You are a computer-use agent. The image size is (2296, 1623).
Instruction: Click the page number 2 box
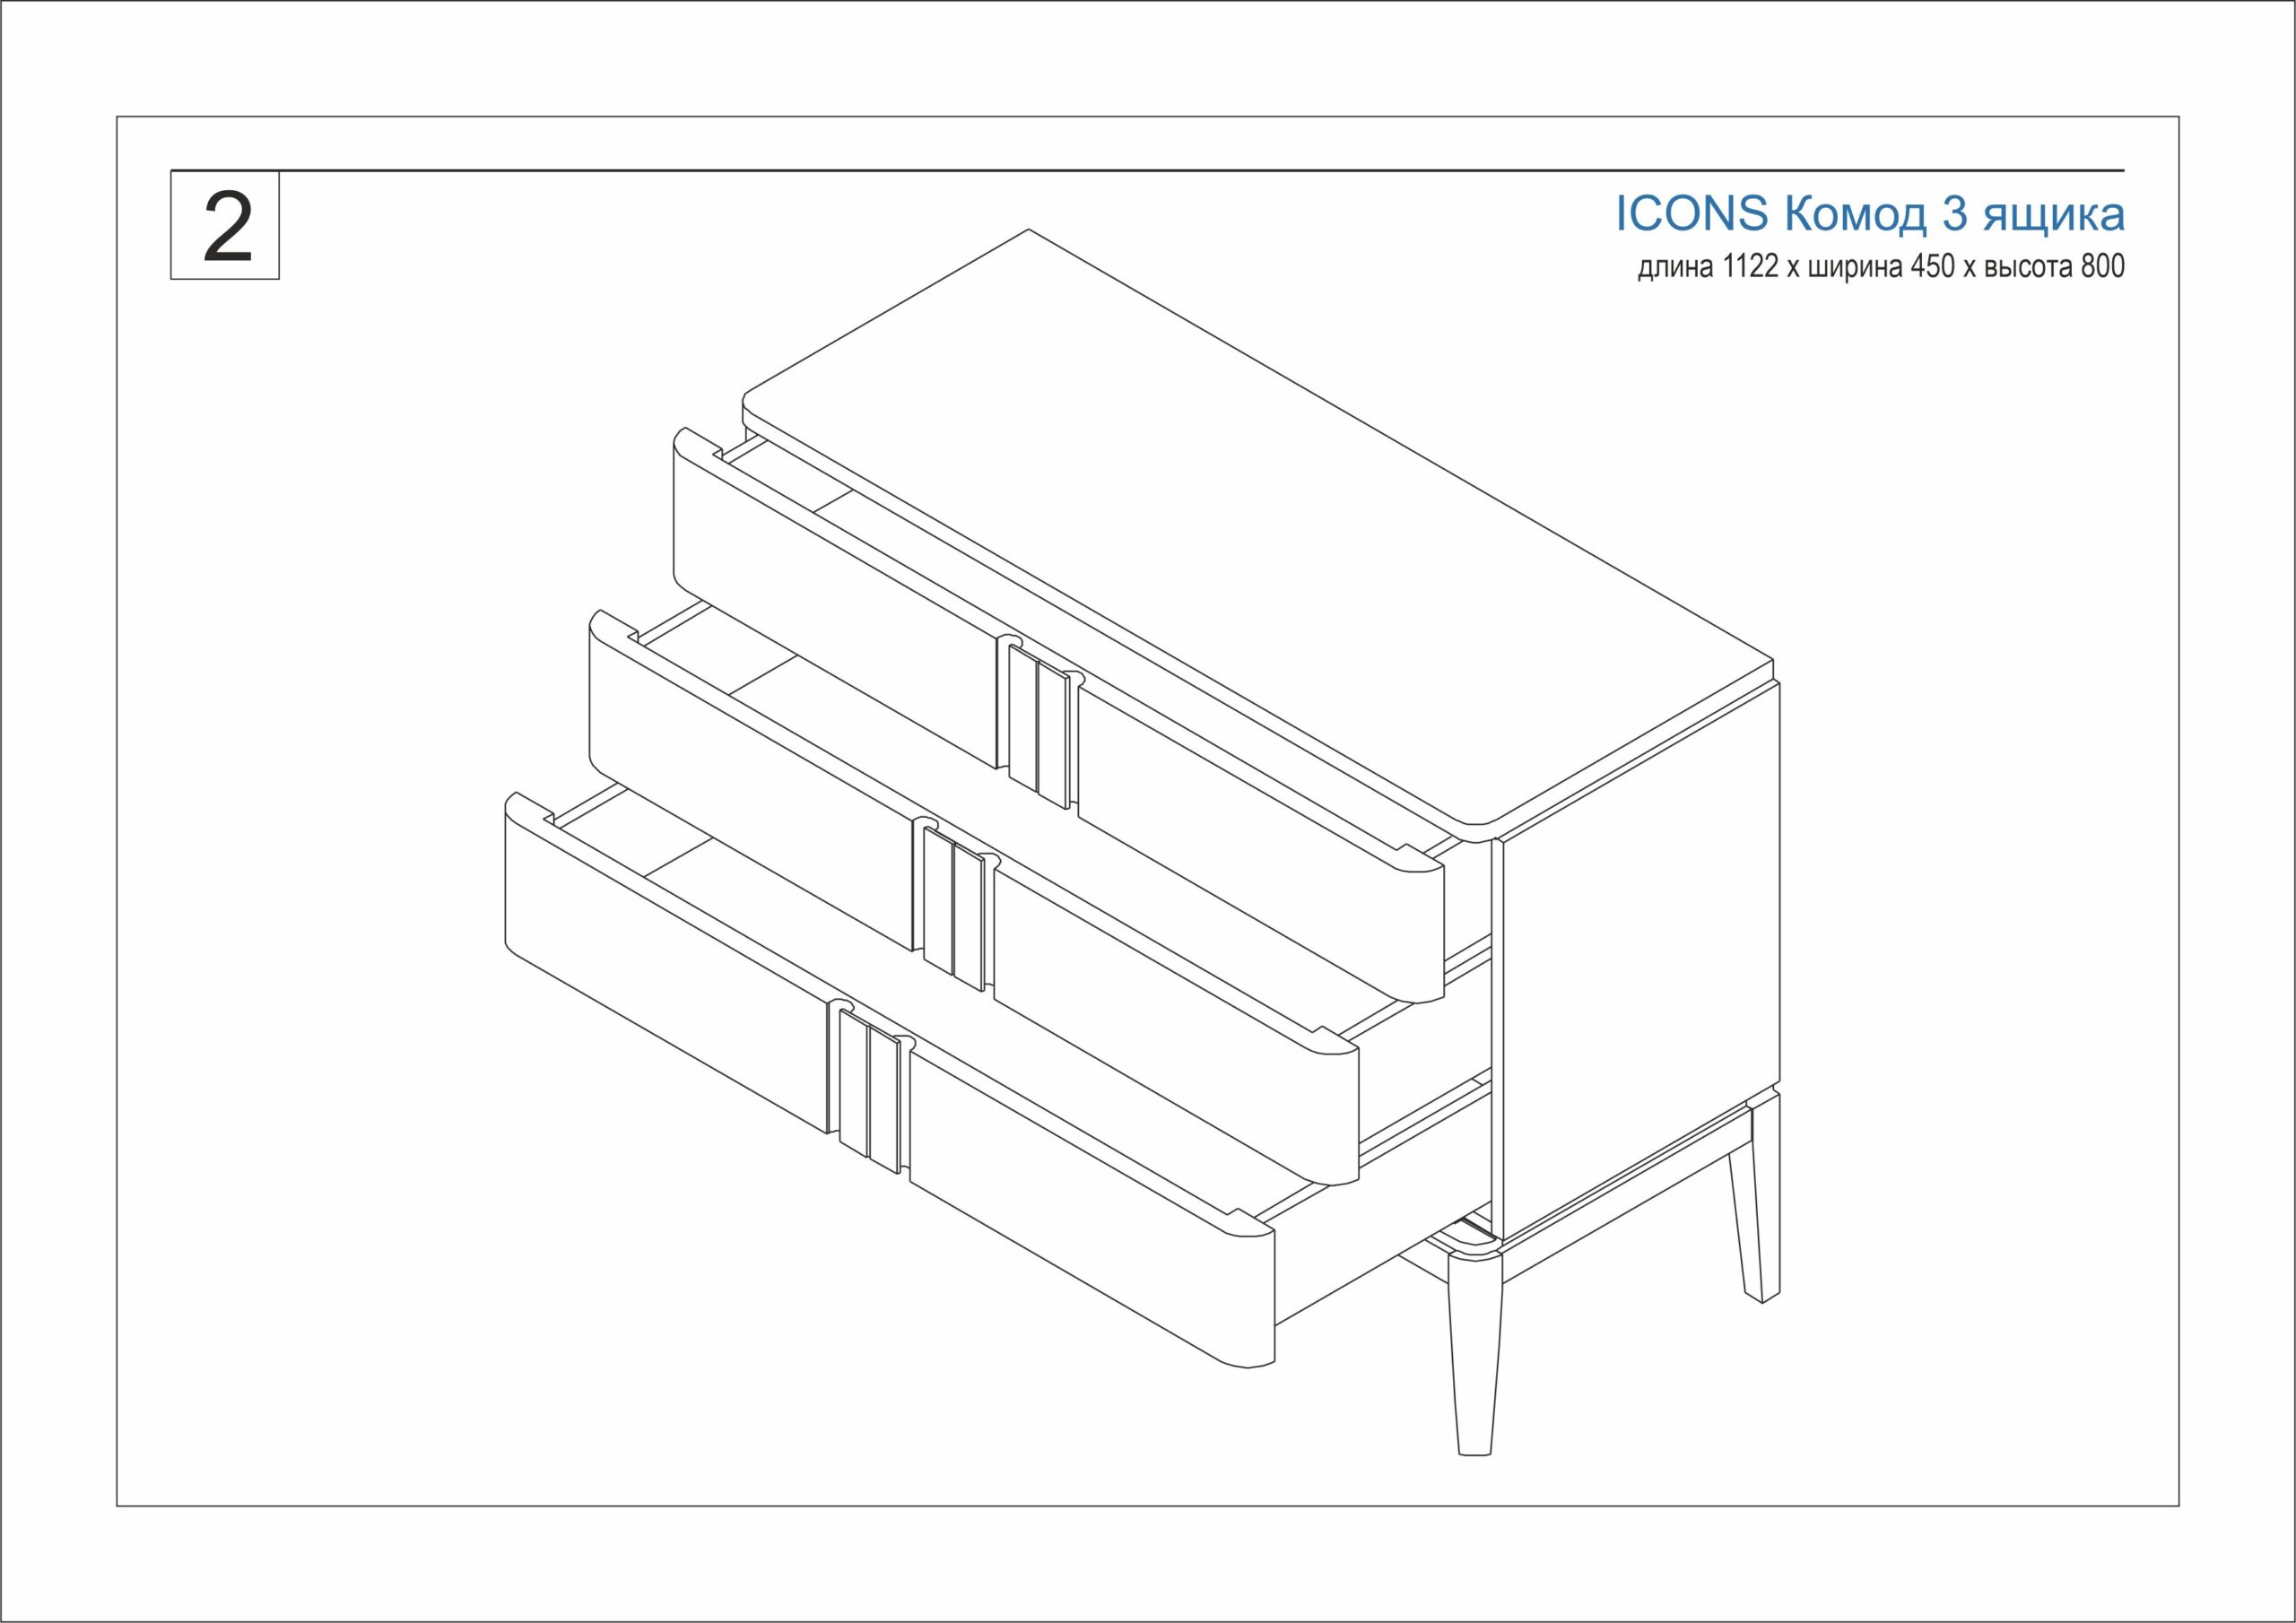pos(225,226)
